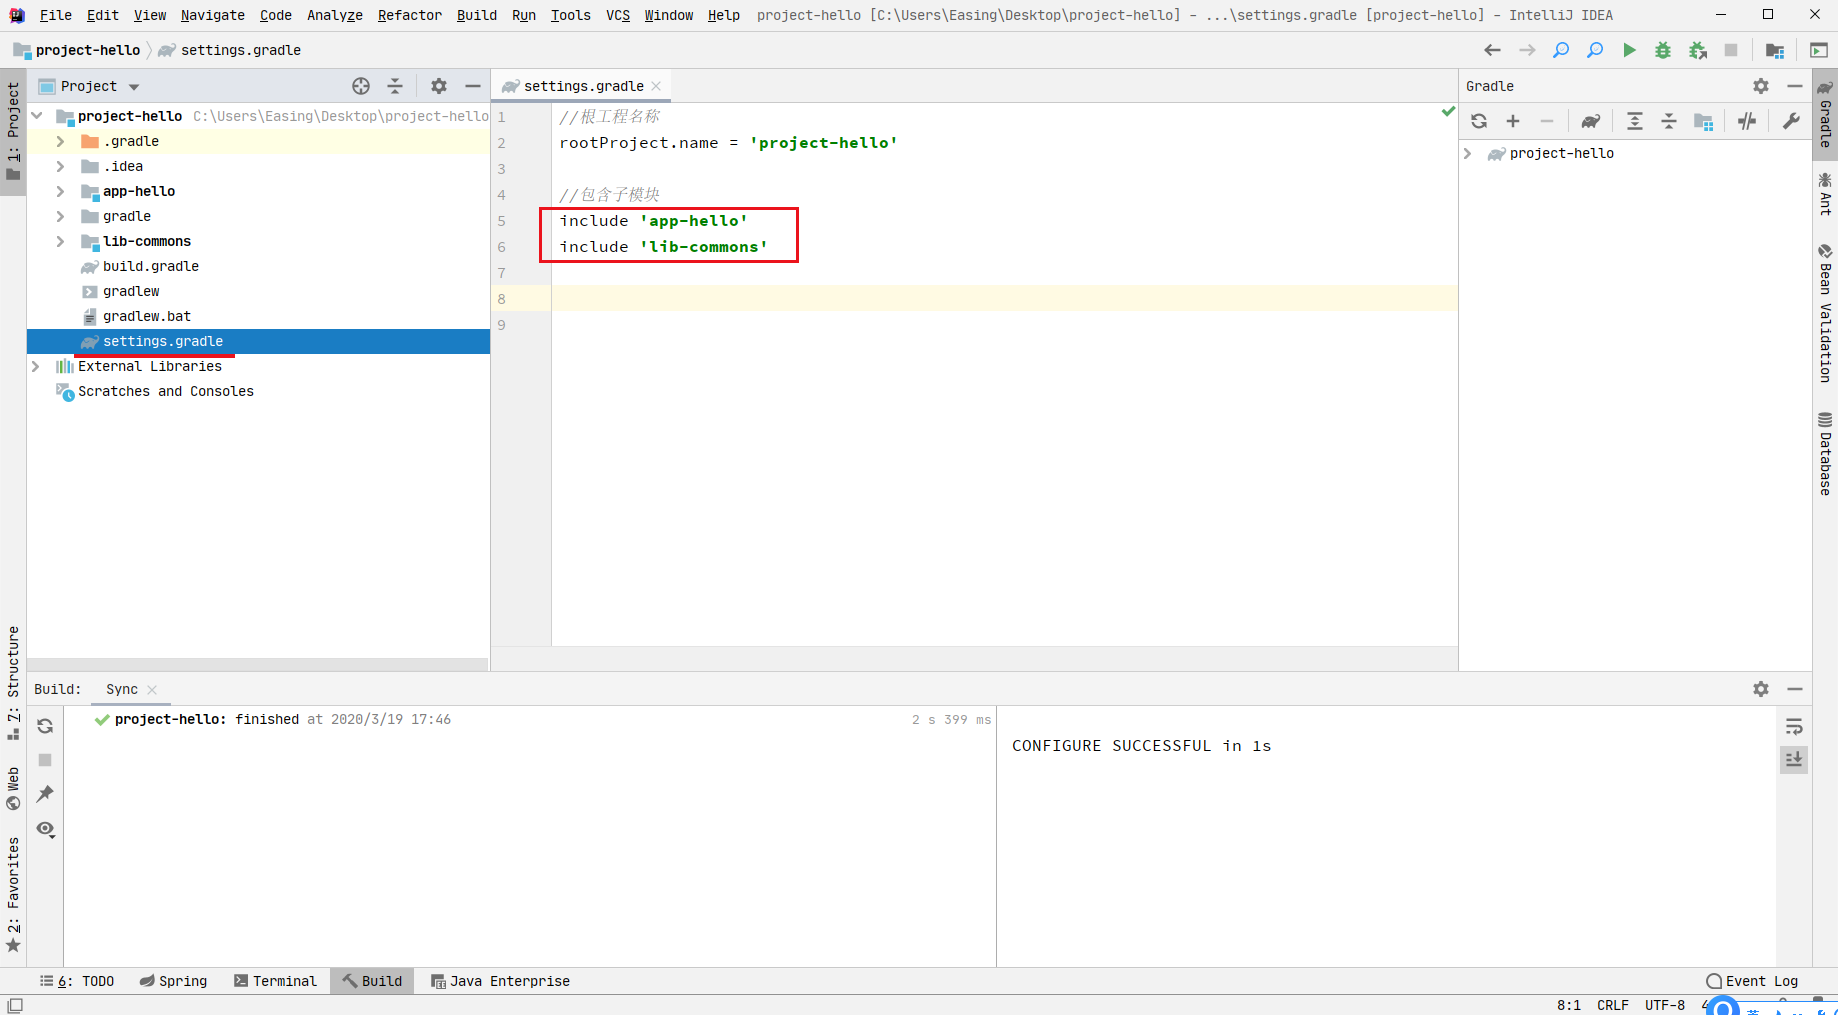This screenshot has height=1015, width=1838.
Task: Open Project panel settings gear
Action: point(439,86)
